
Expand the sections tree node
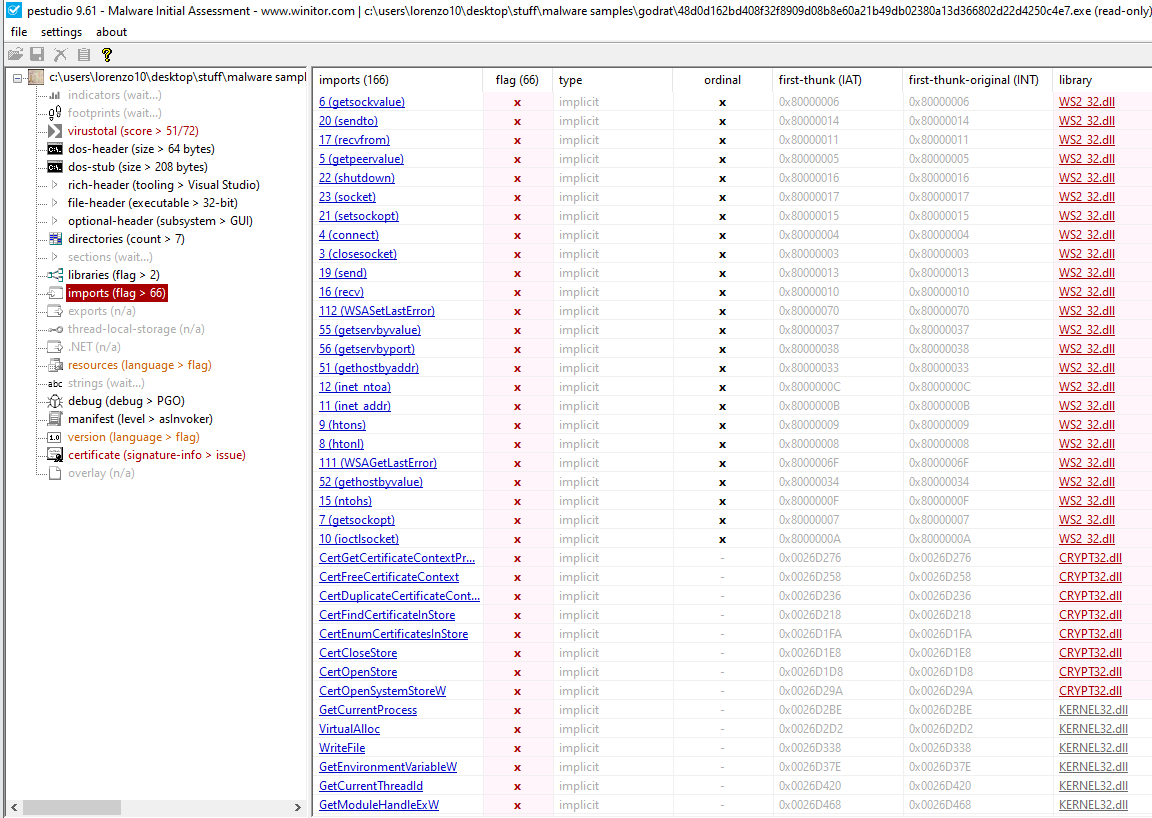coord(55,257)
